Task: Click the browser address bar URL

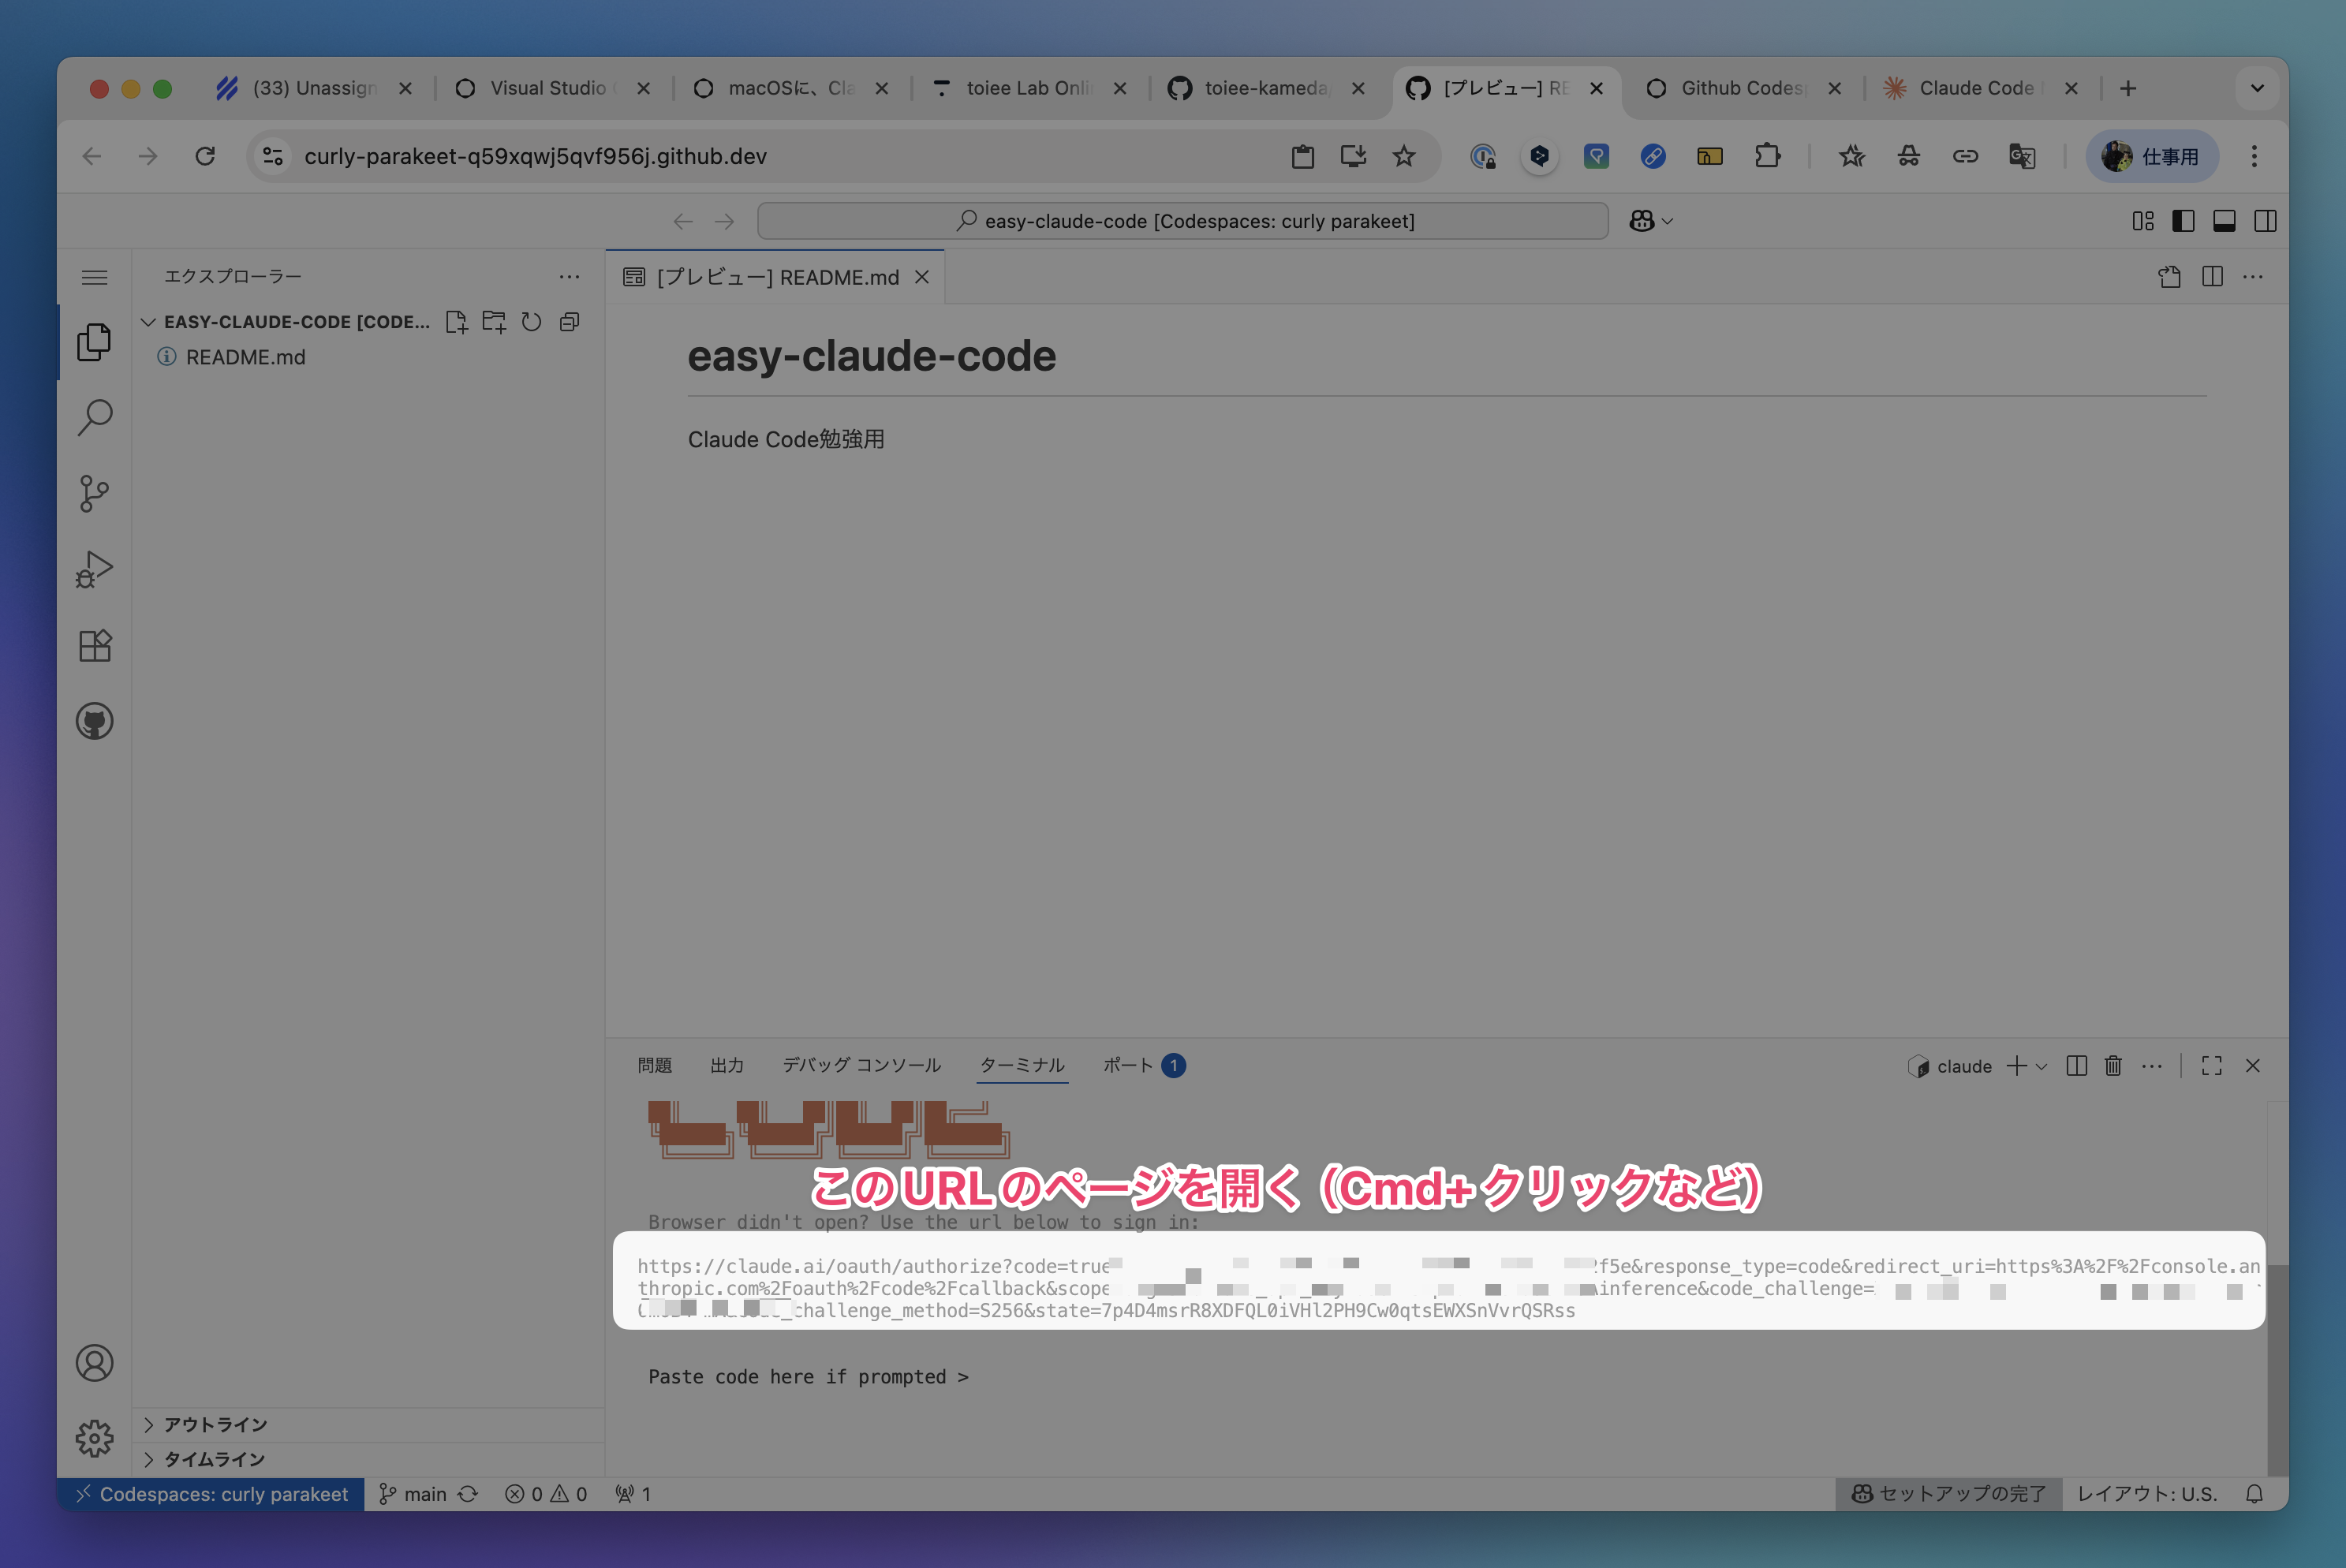Action: pyautogui.click(x=535, y=156)
